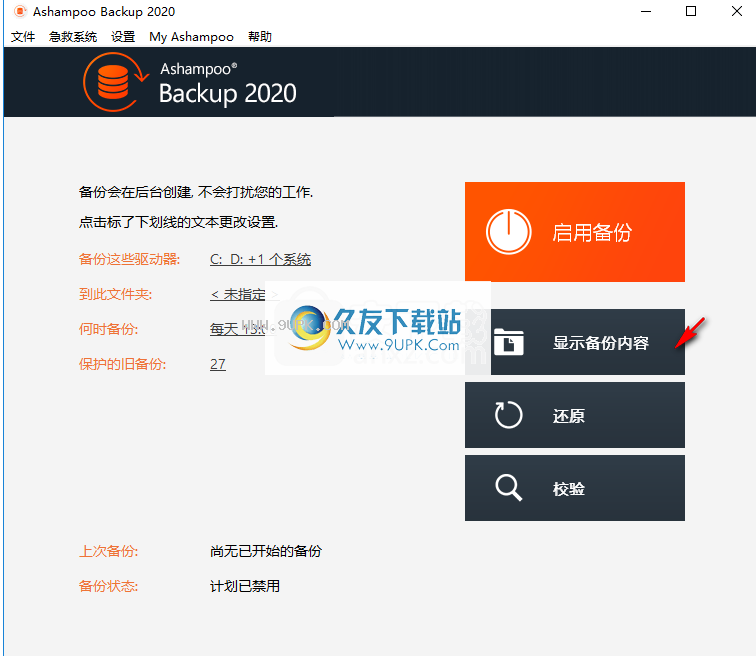This screenshot has height=656, width=756.
Task: Close the Ashampoo Backup 2020 window
Action: tap(736, 11)
